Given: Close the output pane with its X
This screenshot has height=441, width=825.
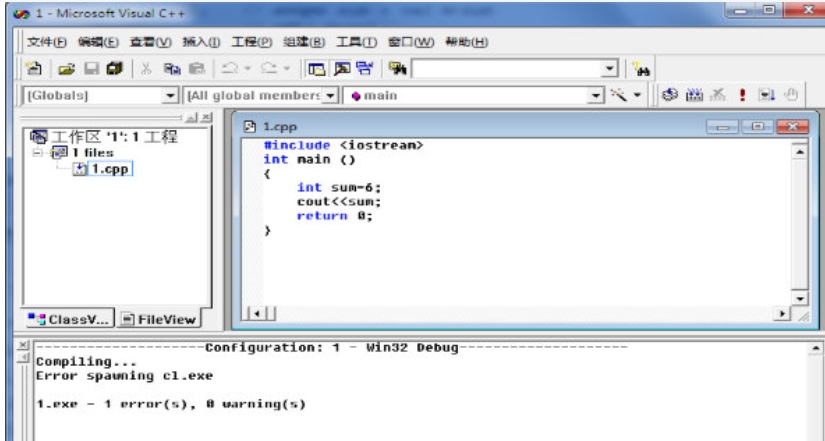Looking at the screenshot, I should [22, 345].
